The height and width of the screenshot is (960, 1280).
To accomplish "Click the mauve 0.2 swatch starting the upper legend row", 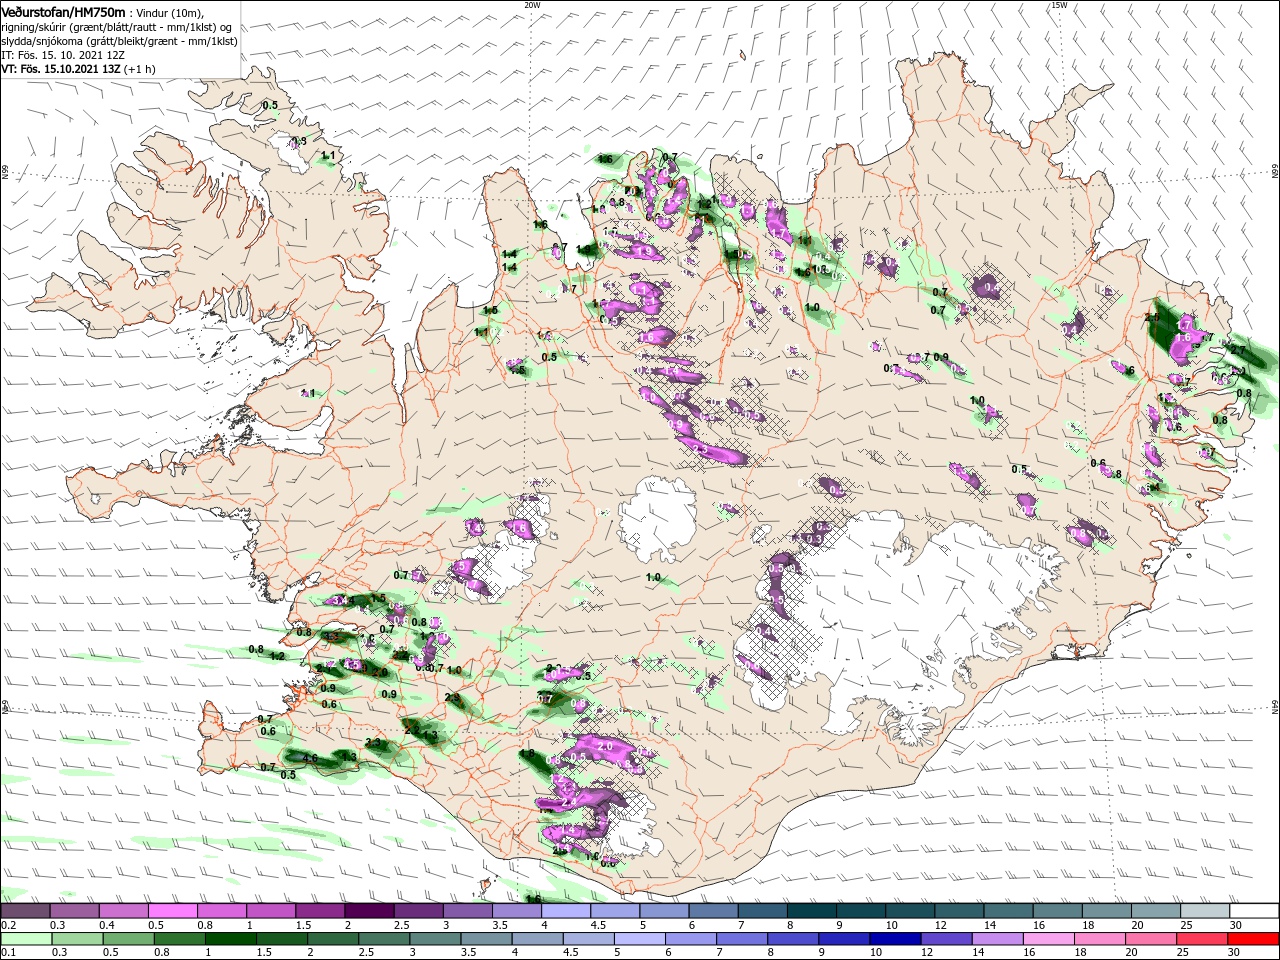I will click(25, 911).
